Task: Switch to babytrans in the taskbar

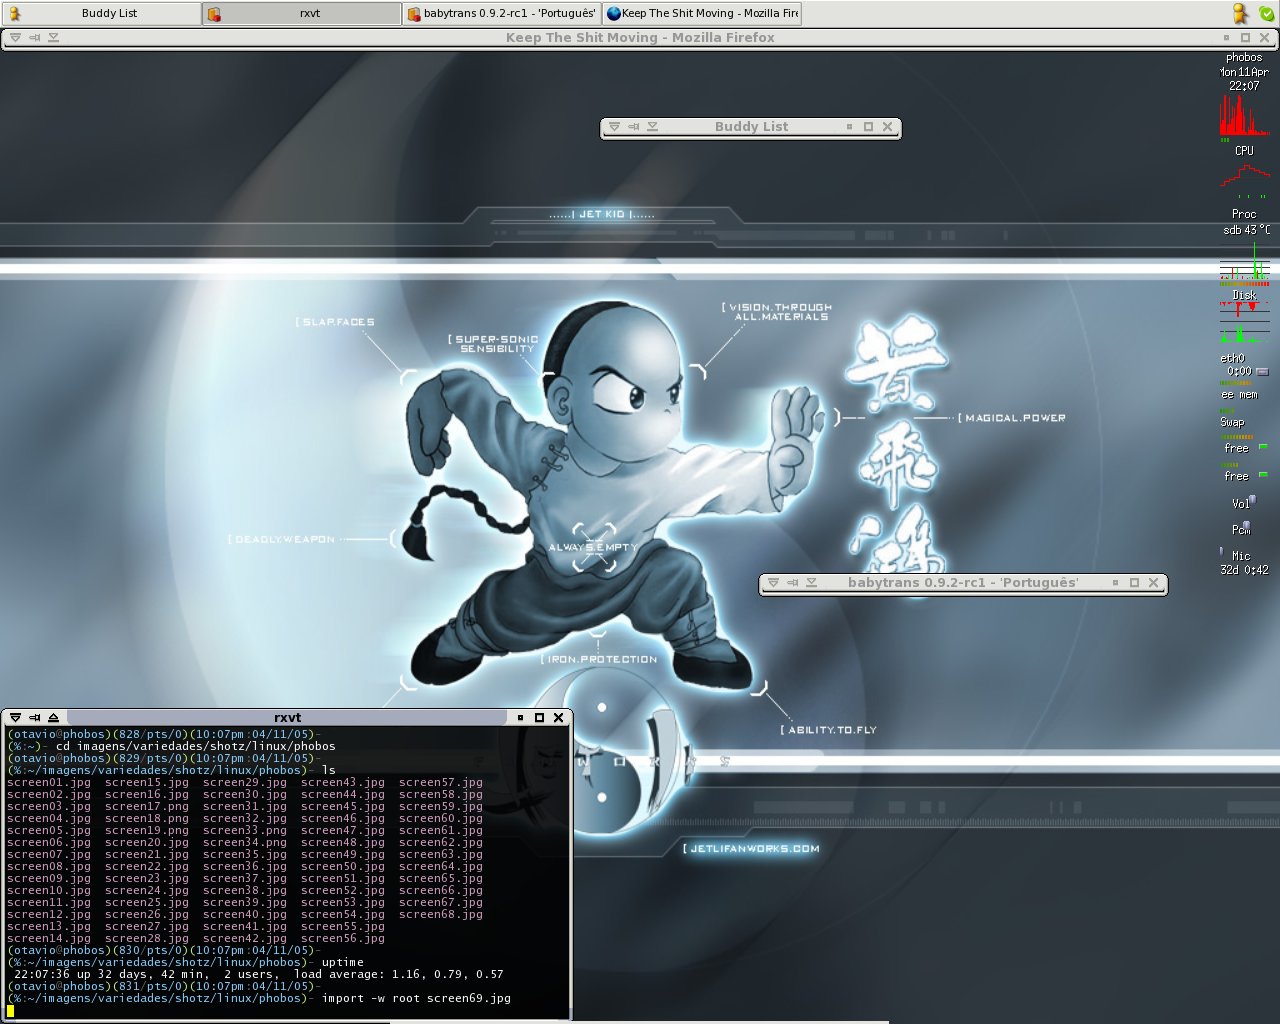Action: tap(501, 13)
